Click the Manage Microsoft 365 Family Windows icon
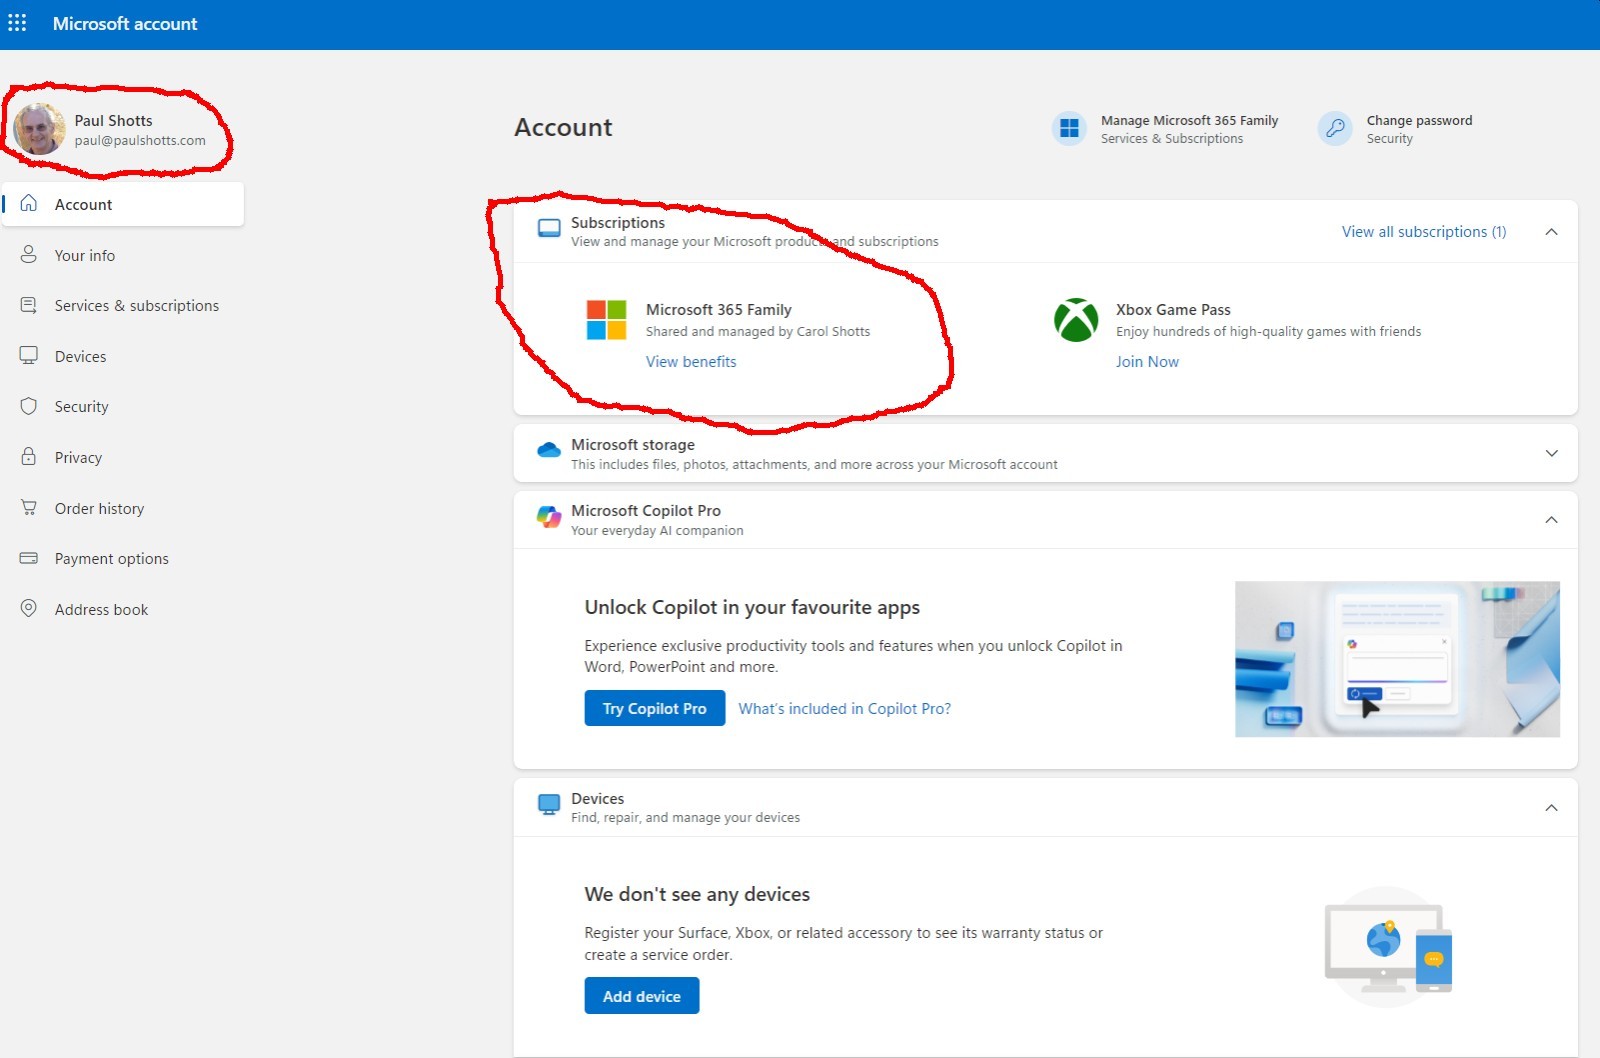 click(1069, 128)
